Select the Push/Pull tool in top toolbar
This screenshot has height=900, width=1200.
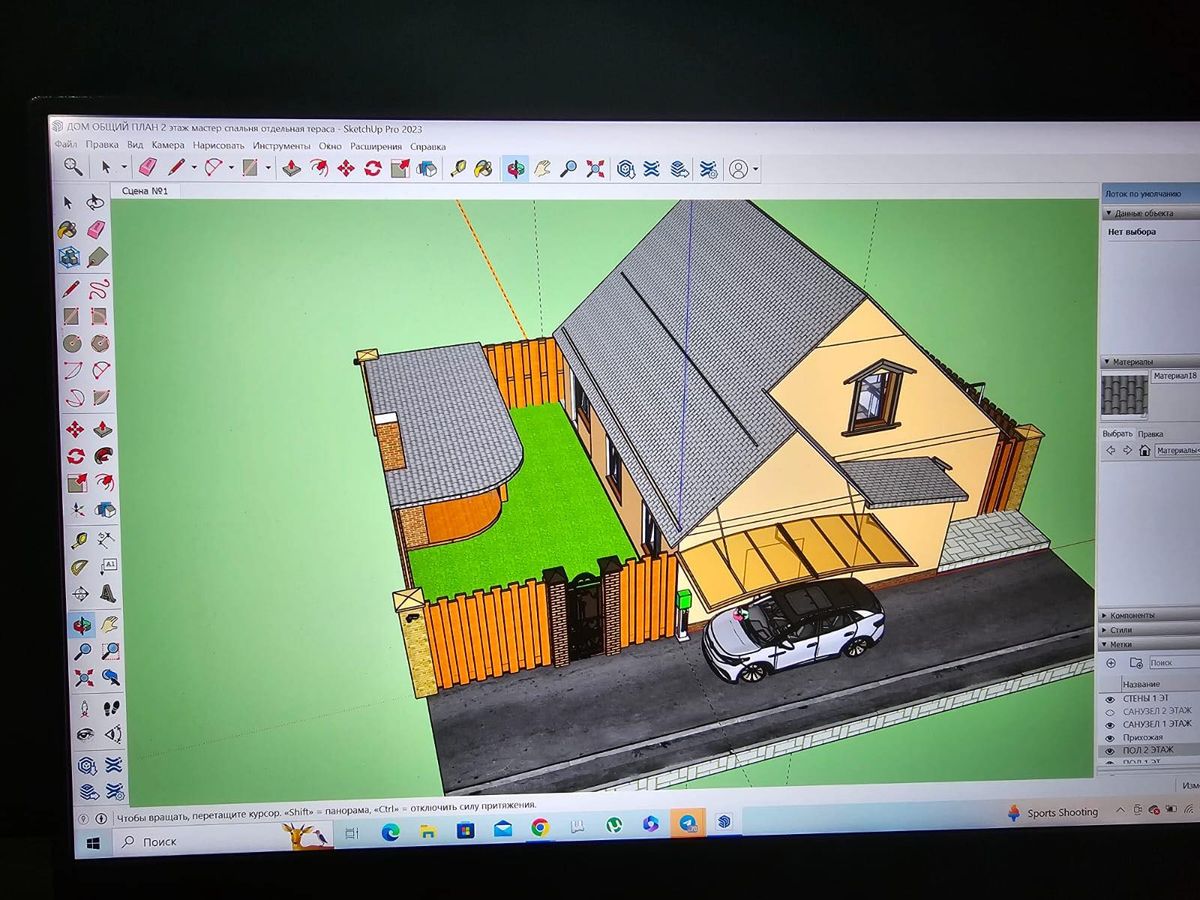tap(291, 168)
